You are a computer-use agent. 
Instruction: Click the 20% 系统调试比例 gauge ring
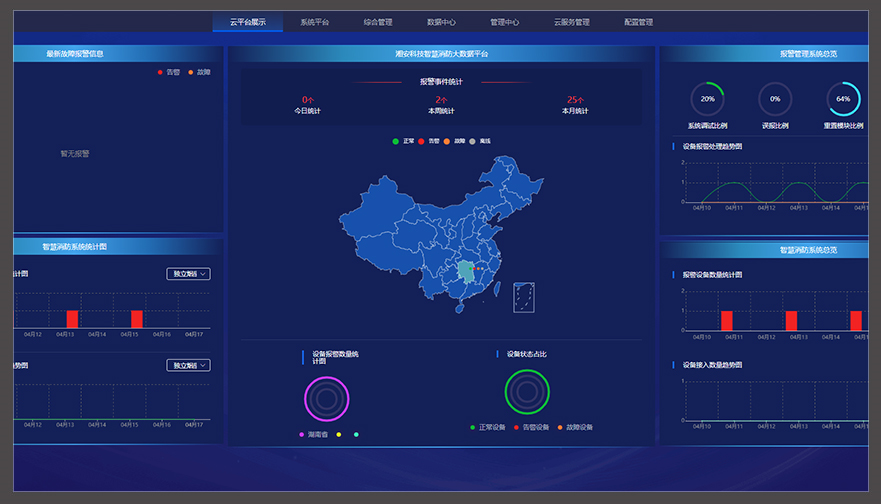707,99
